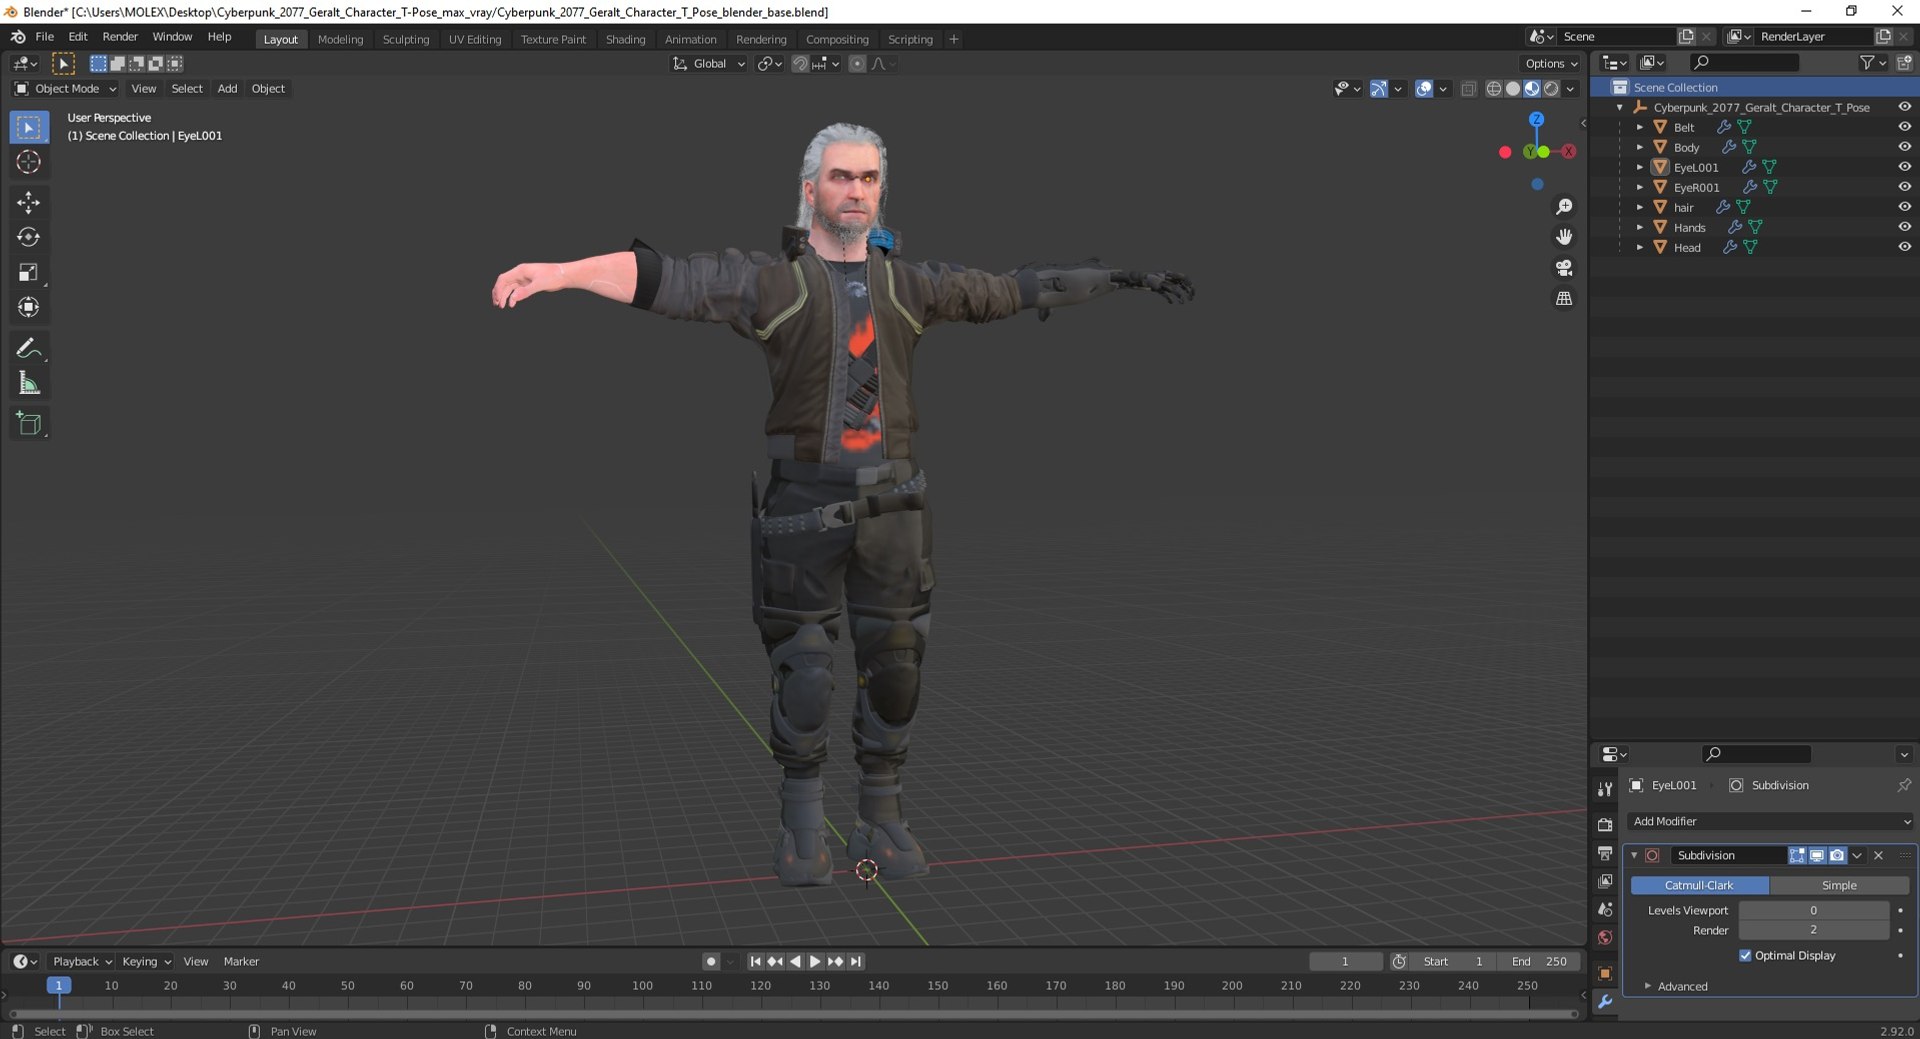Screen dimensions: 1920x1039
Task: Click the pan view hand icon
Action: (1564, 237)
